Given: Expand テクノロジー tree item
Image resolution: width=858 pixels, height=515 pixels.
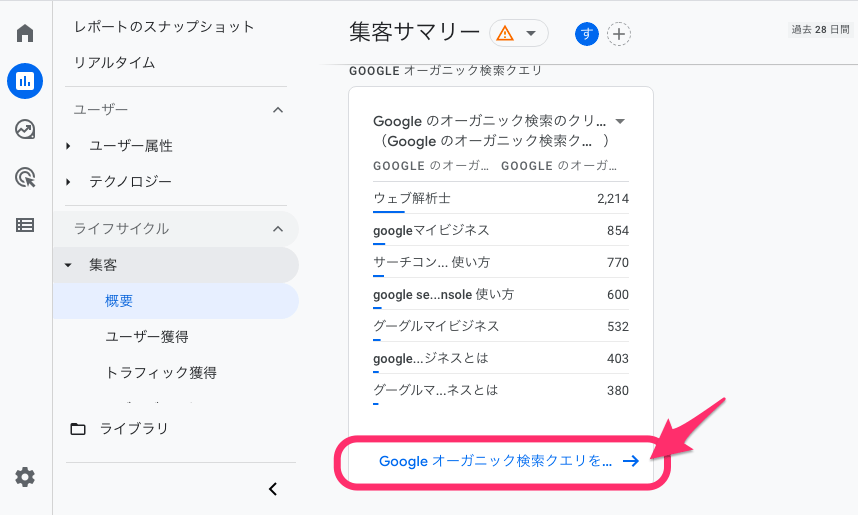Looking at the screenshot, I should [x=68, y=182].
